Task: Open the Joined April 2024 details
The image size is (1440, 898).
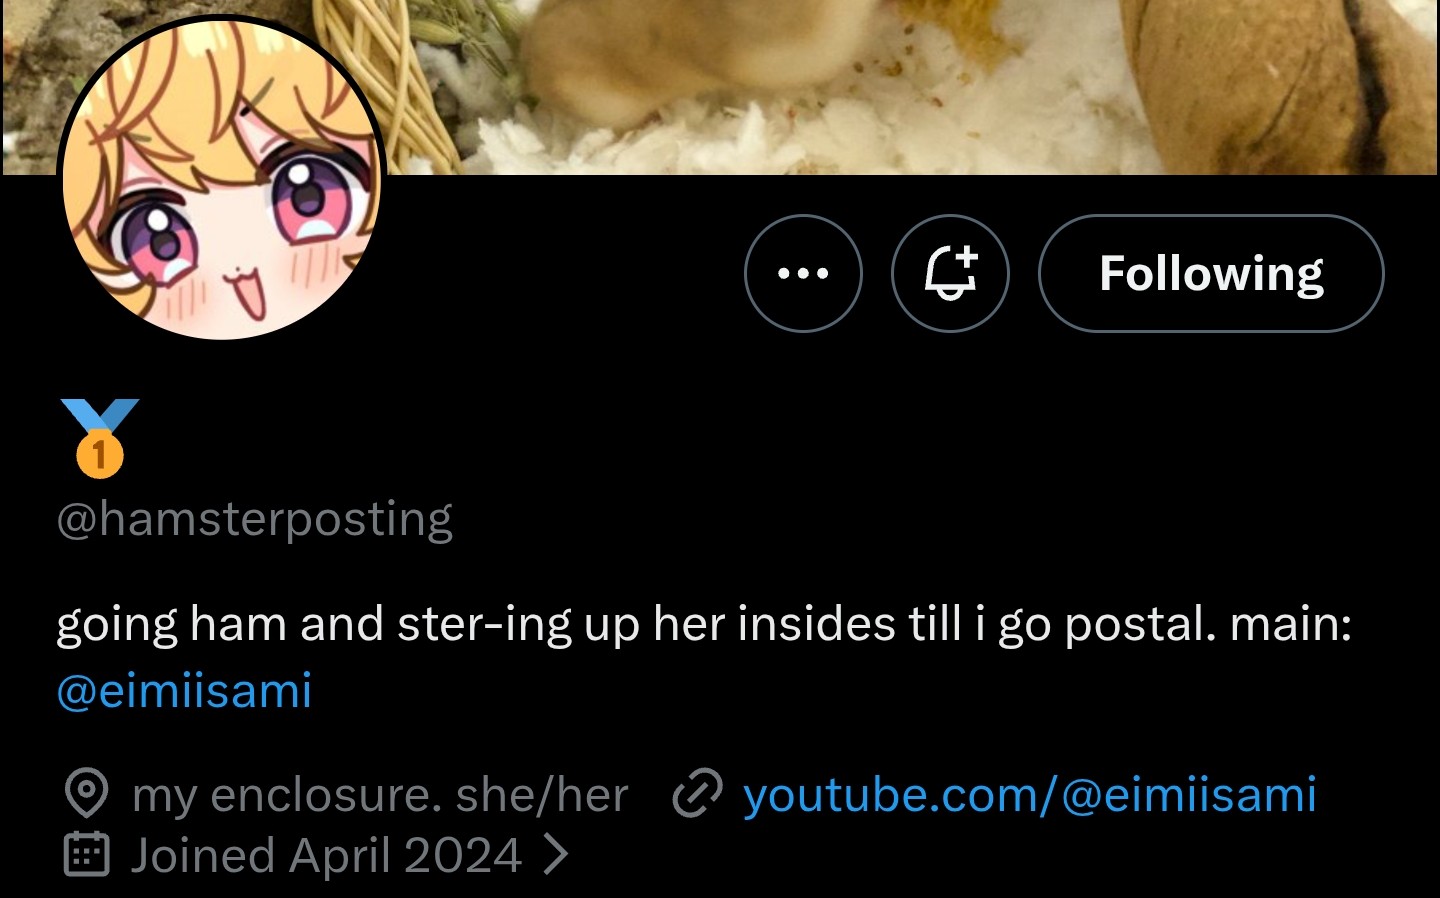Action: coord(326,856)
